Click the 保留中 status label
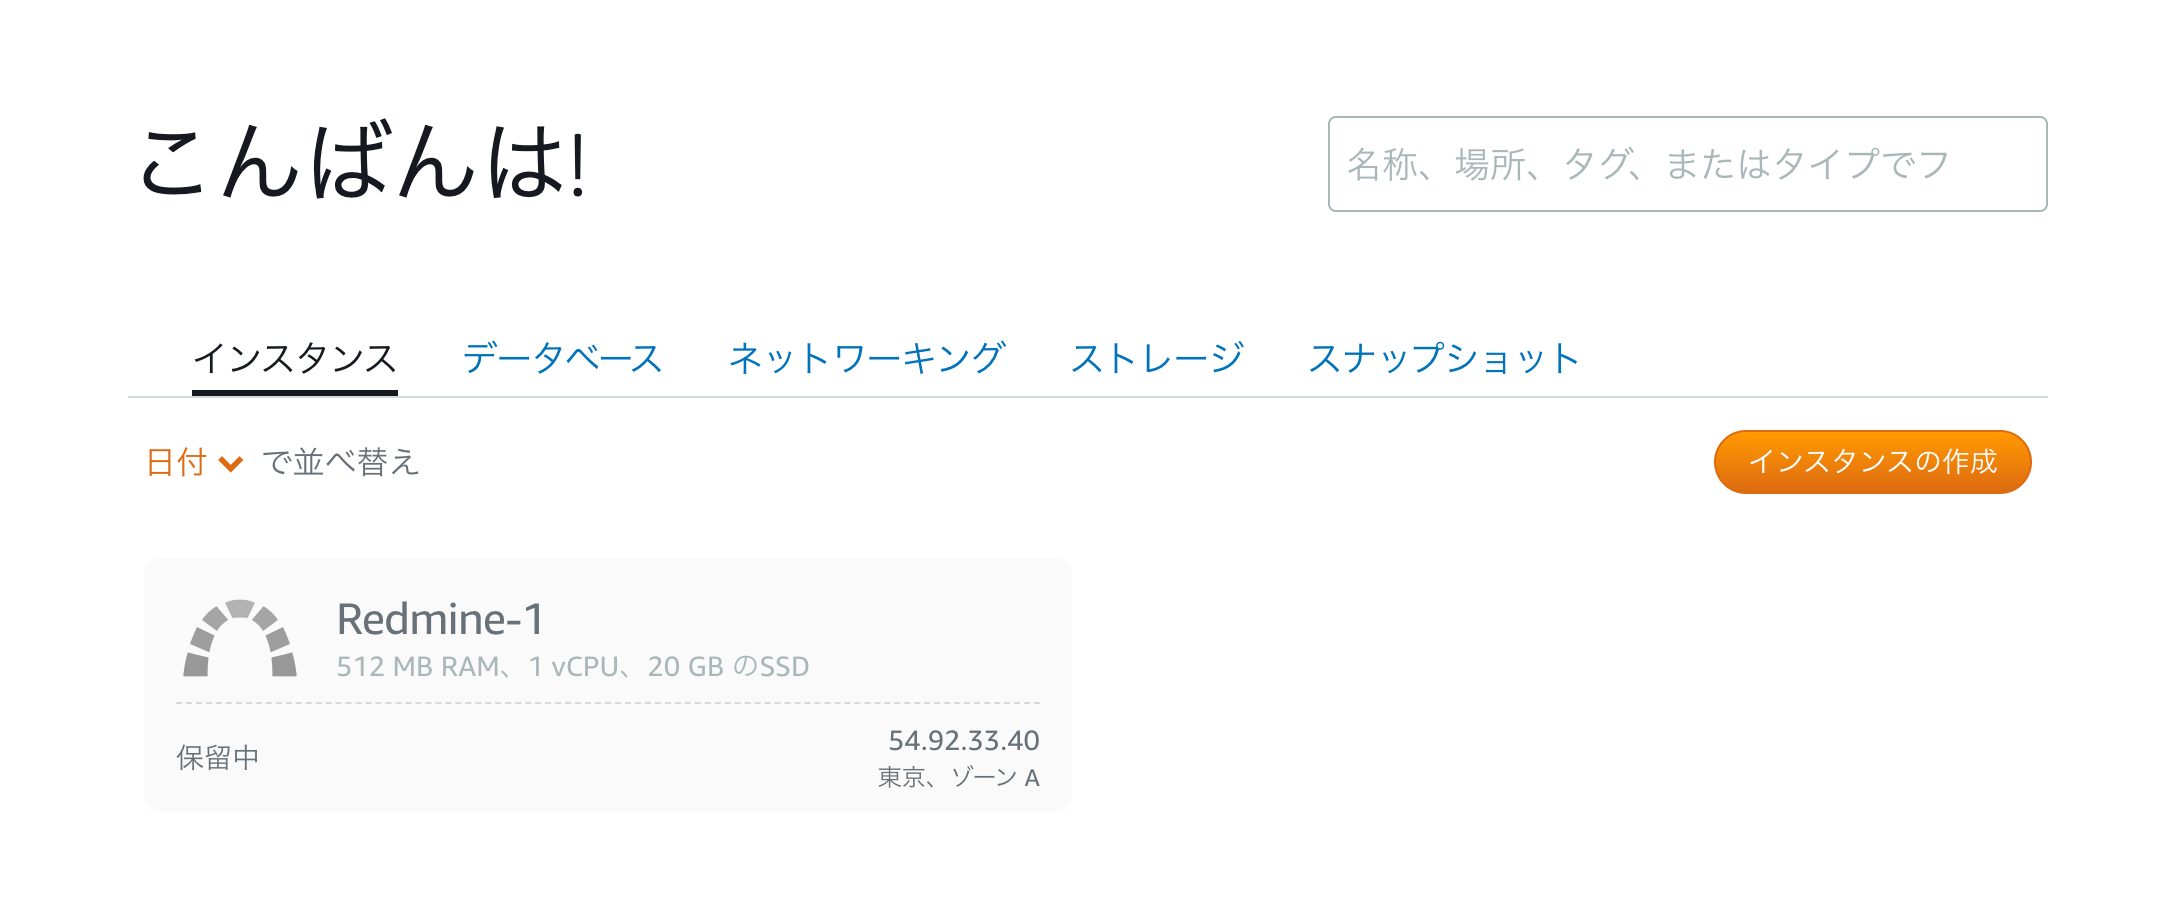 [x=218, y=758]
